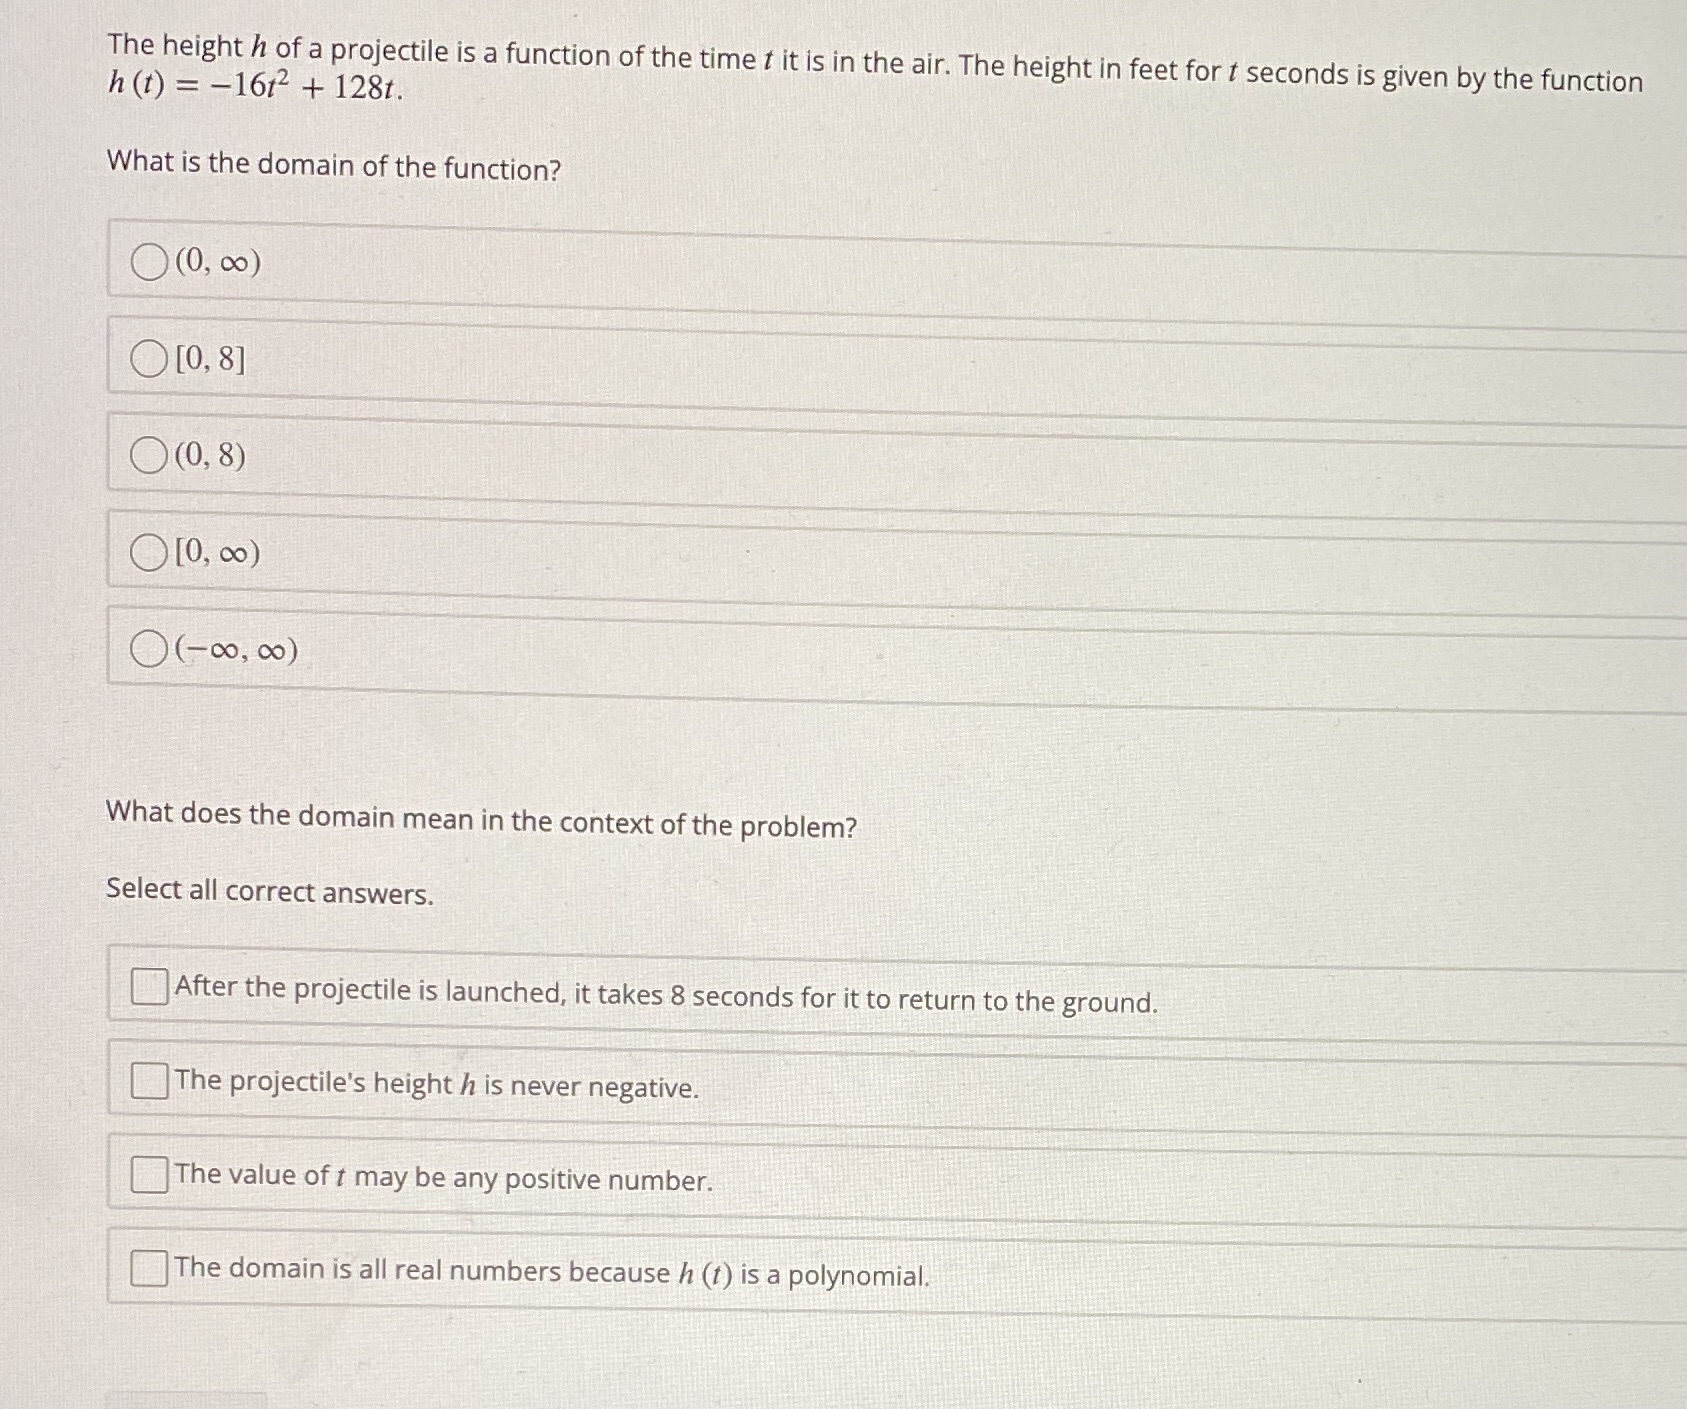Image resolution: width=1687 pixels, height=1409 pixels.
Task: Select the radio button for [0, ∞)
Action: click(x=148, y=551)
